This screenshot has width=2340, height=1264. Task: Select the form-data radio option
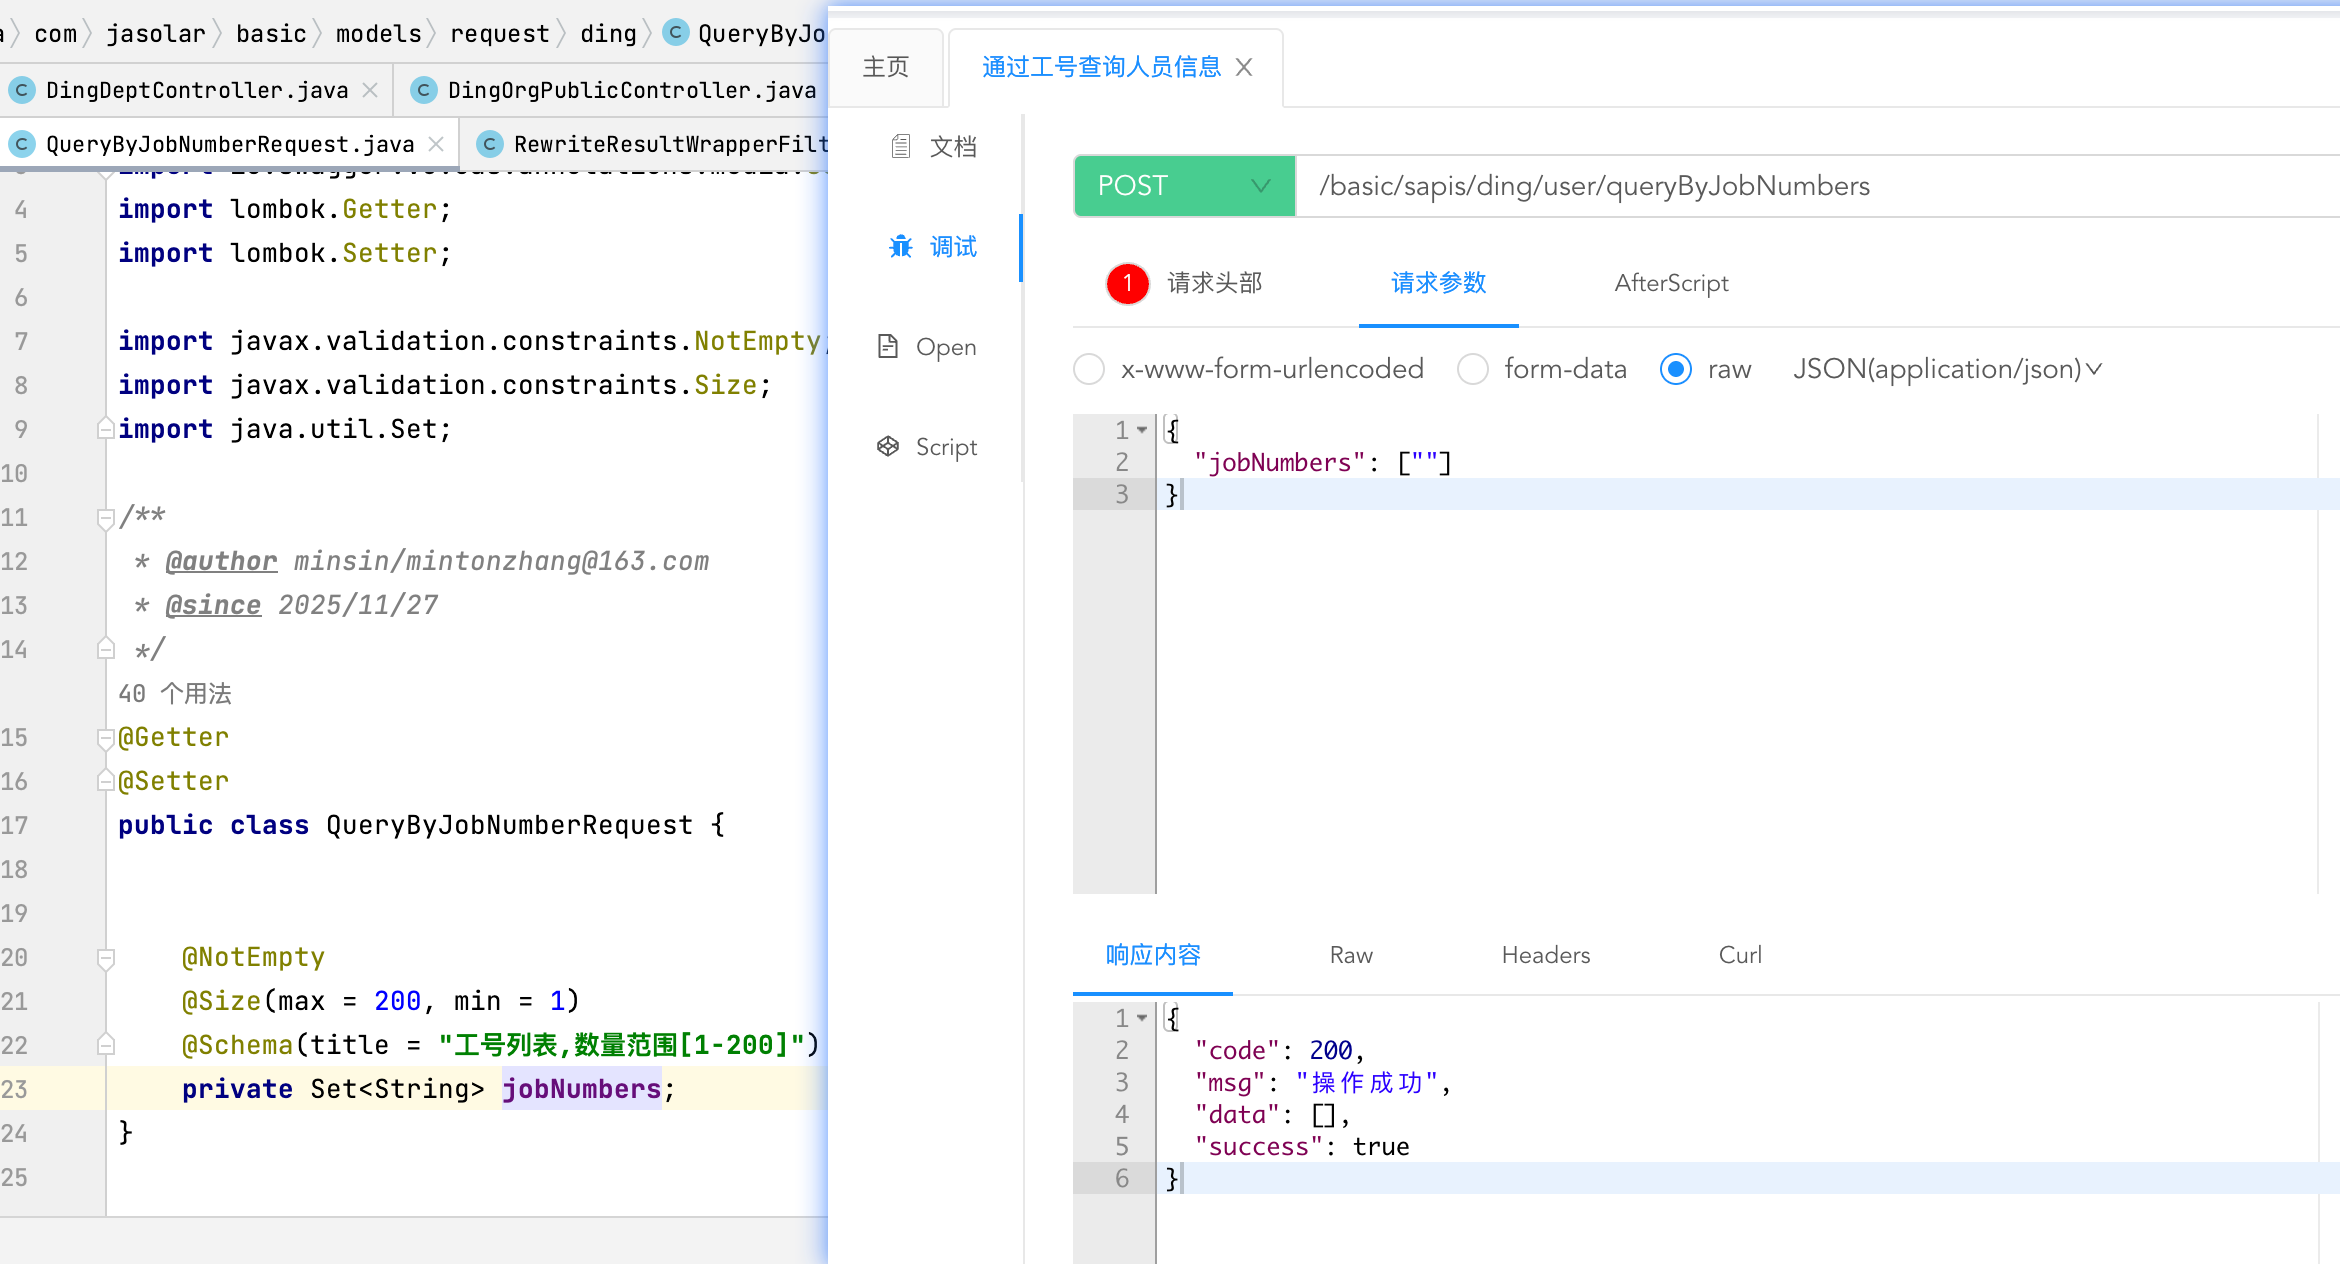coord(1472,369)
